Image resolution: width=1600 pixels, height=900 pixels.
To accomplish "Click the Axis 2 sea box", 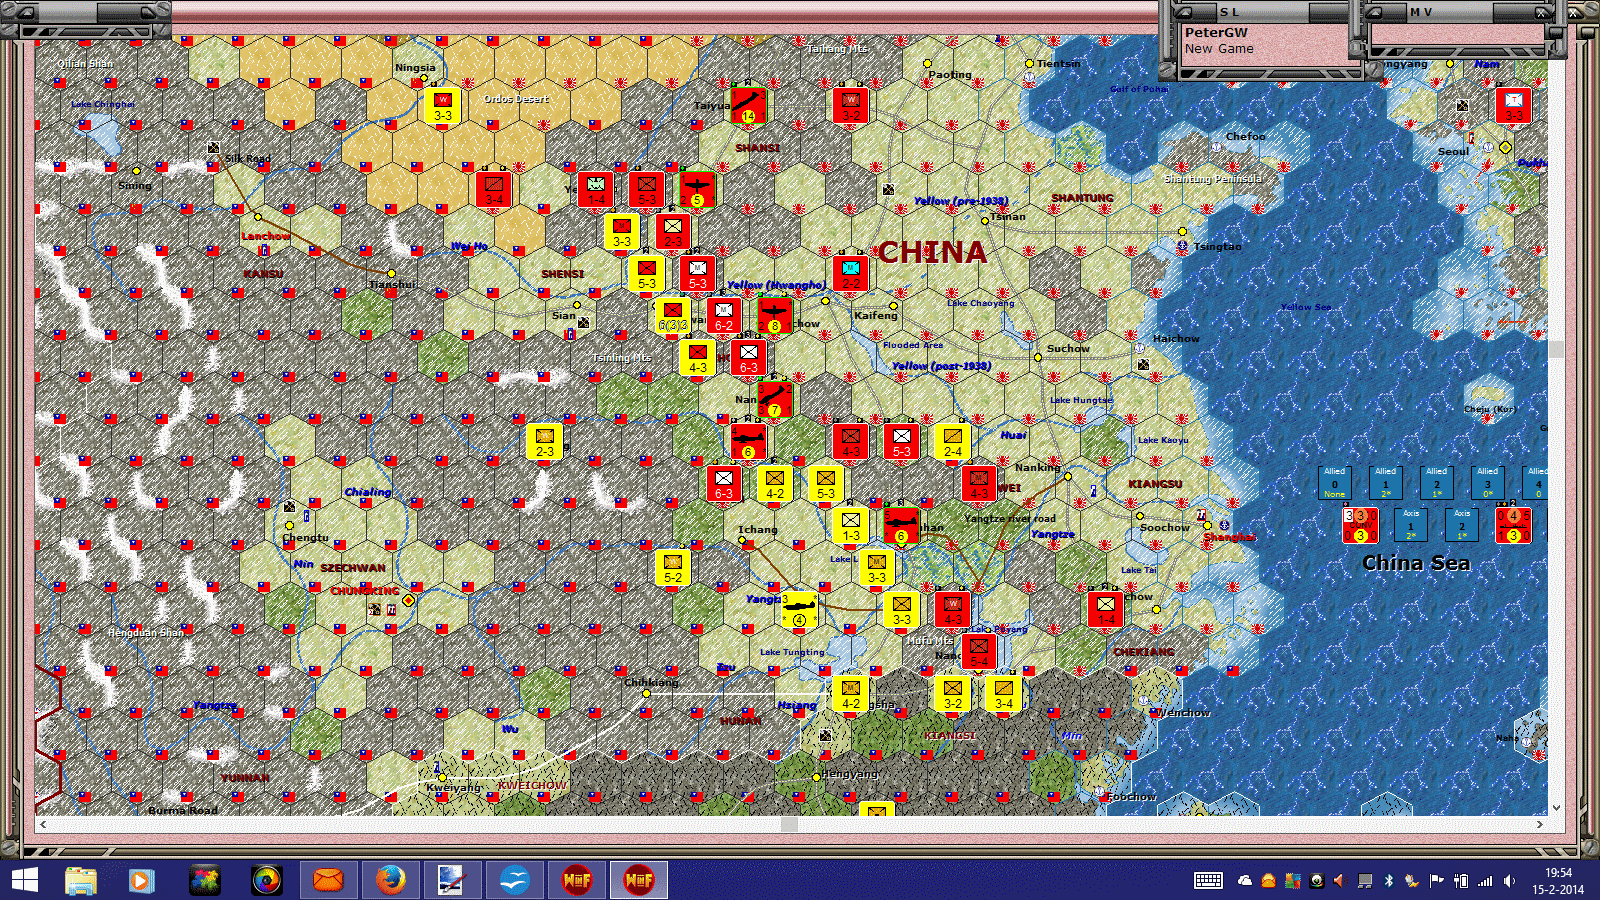I will (x=1462, y=525).
